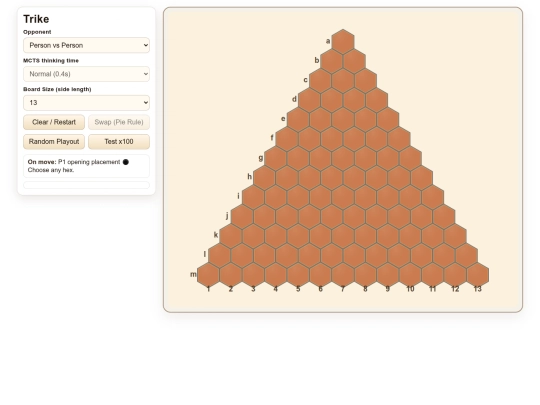Place on the leftmost hex in row g
Image resolution: width=540 pixels, height=405 pixels.
[x=275, y=158]
